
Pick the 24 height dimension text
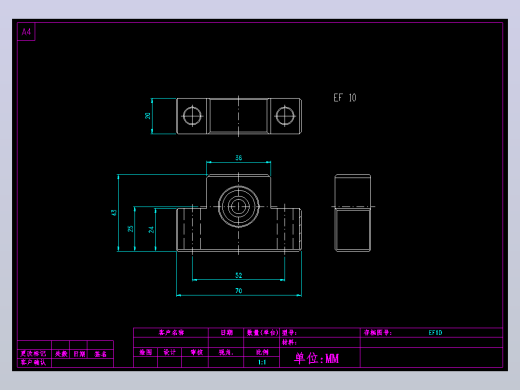(x=151, y=229)
